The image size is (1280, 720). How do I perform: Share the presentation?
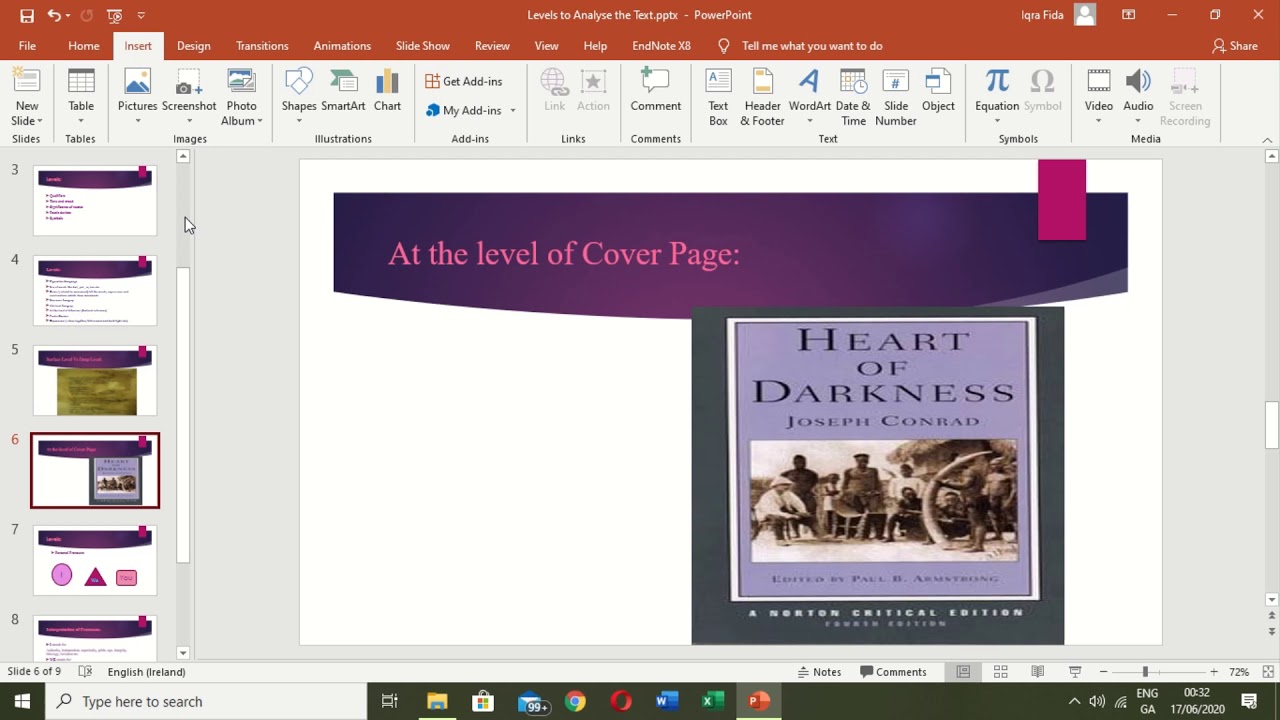pos(1235,46)
